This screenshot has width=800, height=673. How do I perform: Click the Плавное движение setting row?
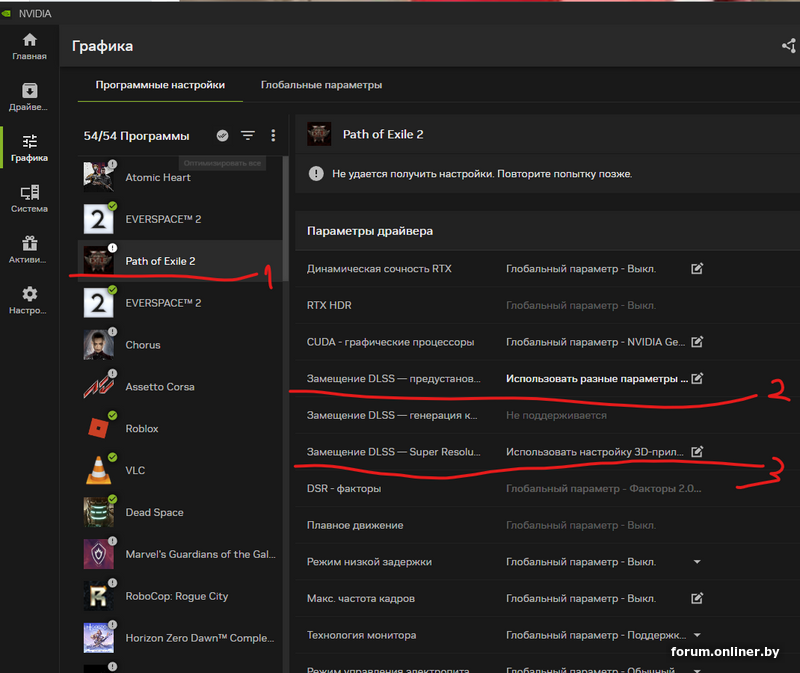547,525
